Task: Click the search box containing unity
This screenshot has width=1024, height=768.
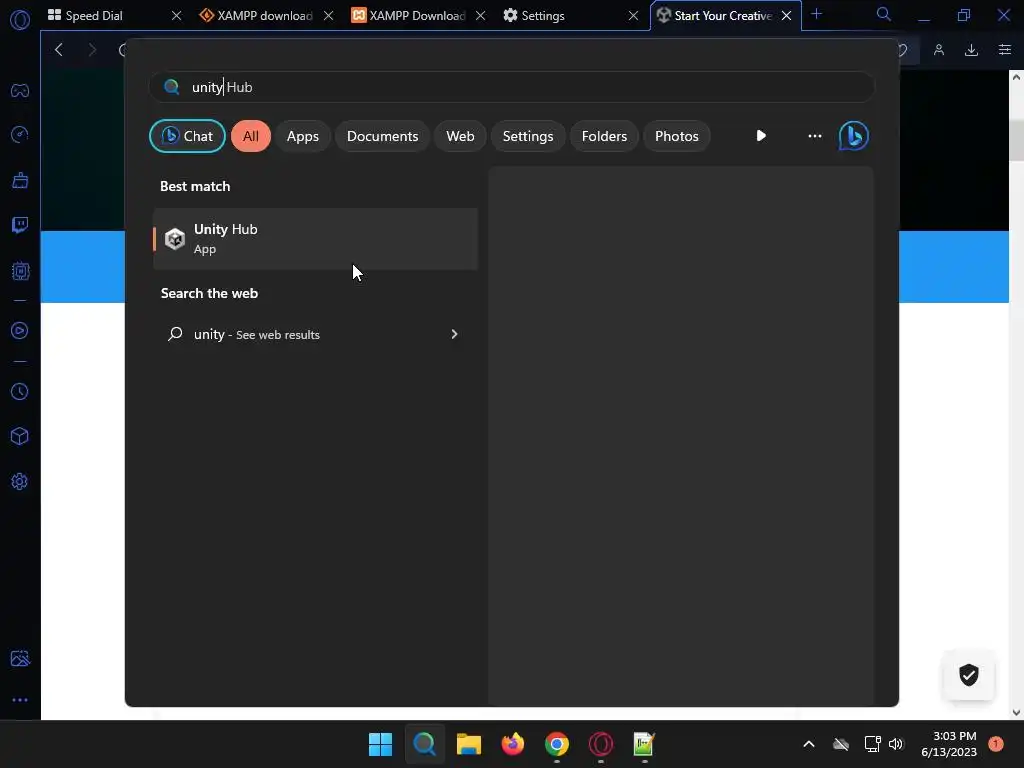Action: click(x=511, y=87)
